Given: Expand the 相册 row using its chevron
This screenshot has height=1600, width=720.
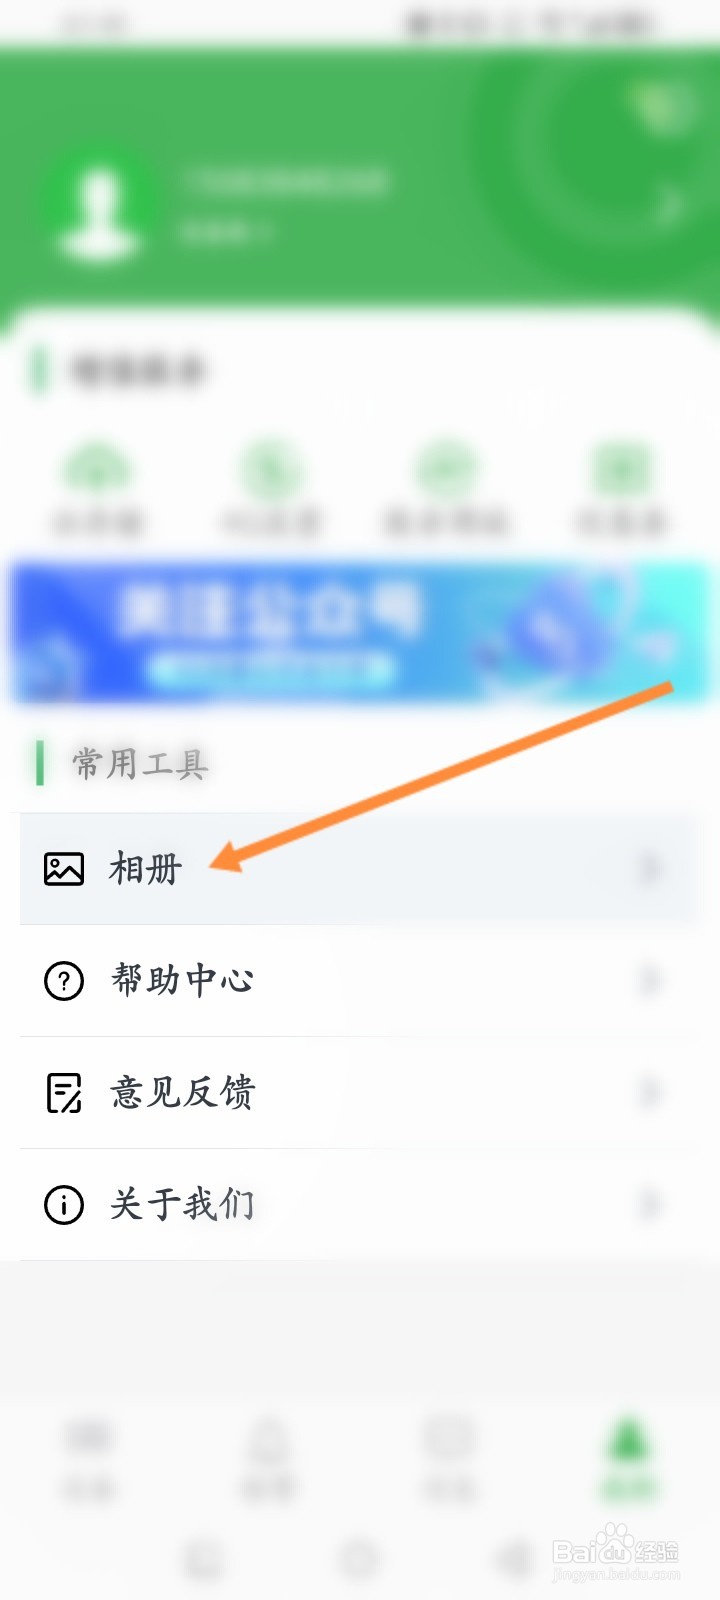Looking at the screenshot, I should 650,868.
